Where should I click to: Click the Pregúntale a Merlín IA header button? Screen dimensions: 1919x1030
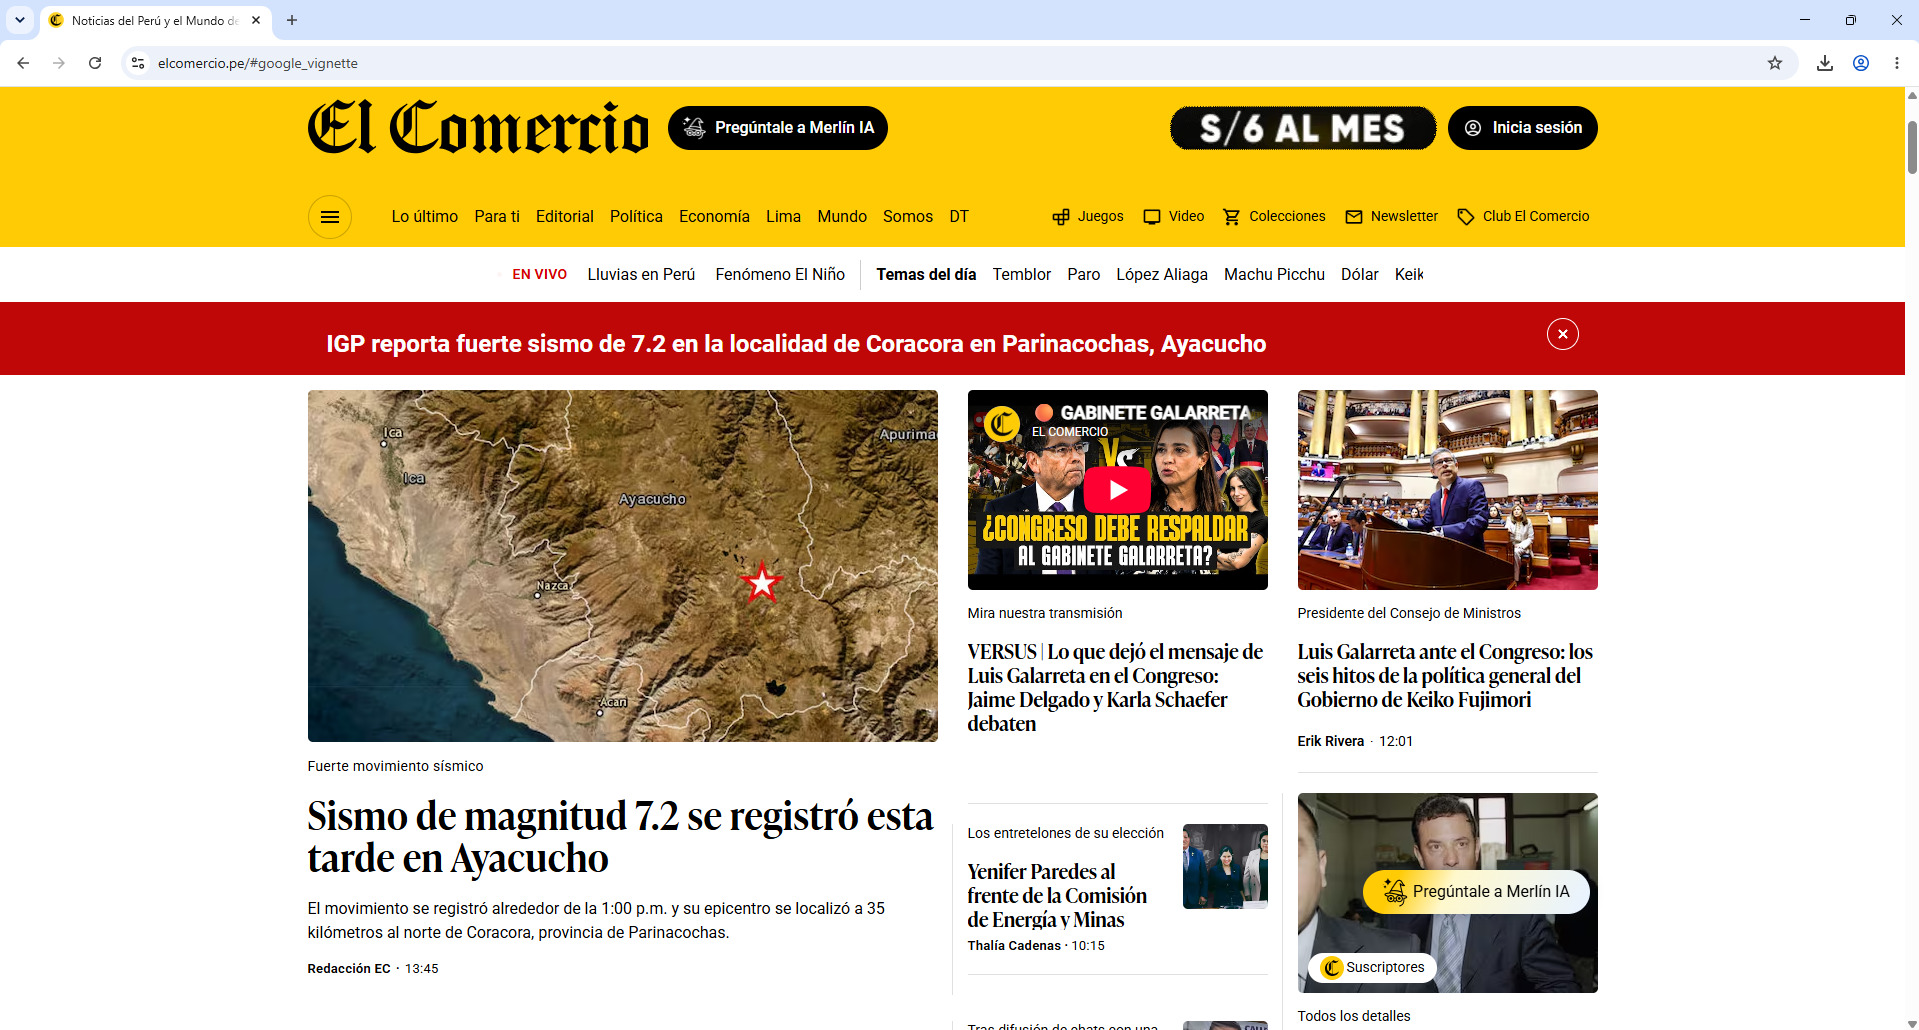(778, 128)
